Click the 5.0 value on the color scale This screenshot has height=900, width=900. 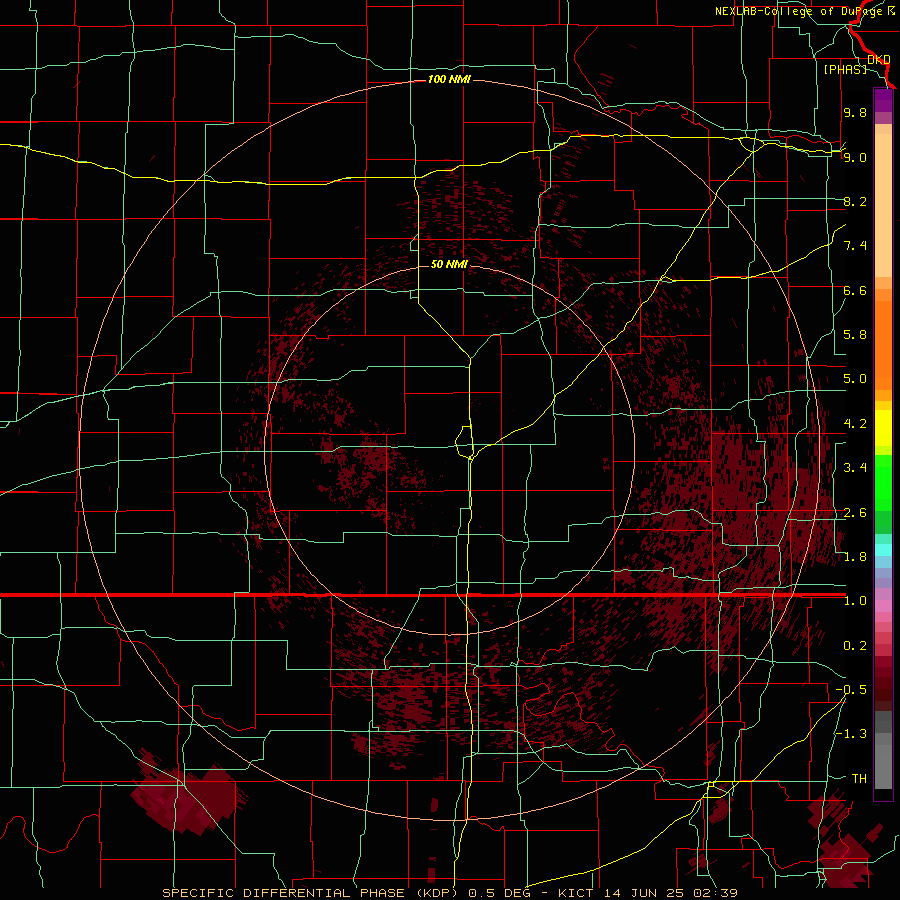855,379
